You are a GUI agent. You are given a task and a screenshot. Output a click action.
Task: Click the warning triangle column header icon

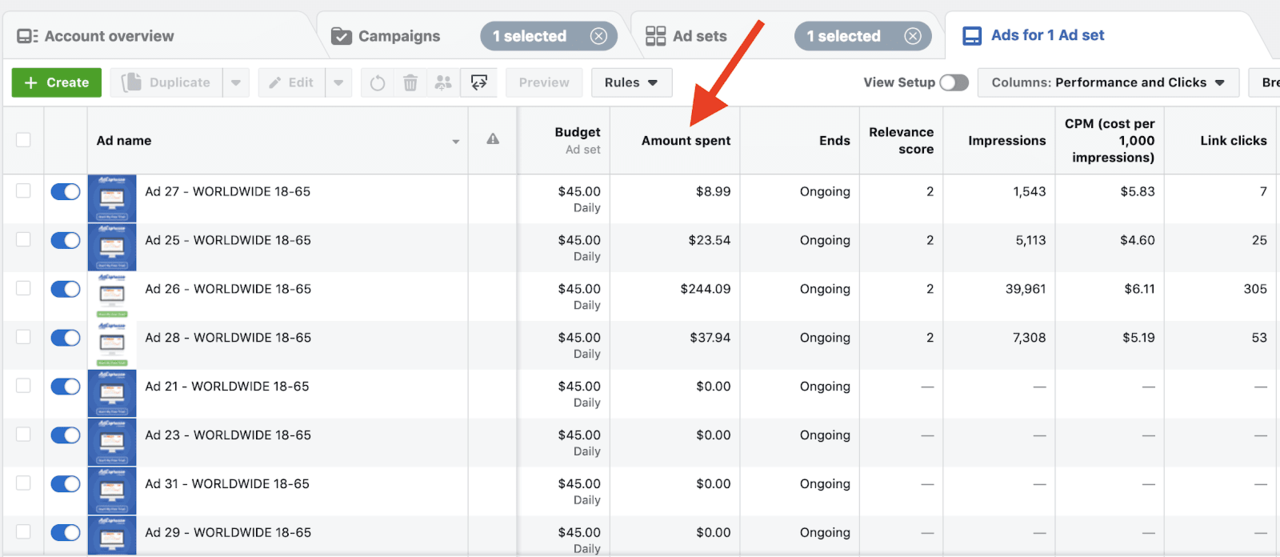click(492, 140)
